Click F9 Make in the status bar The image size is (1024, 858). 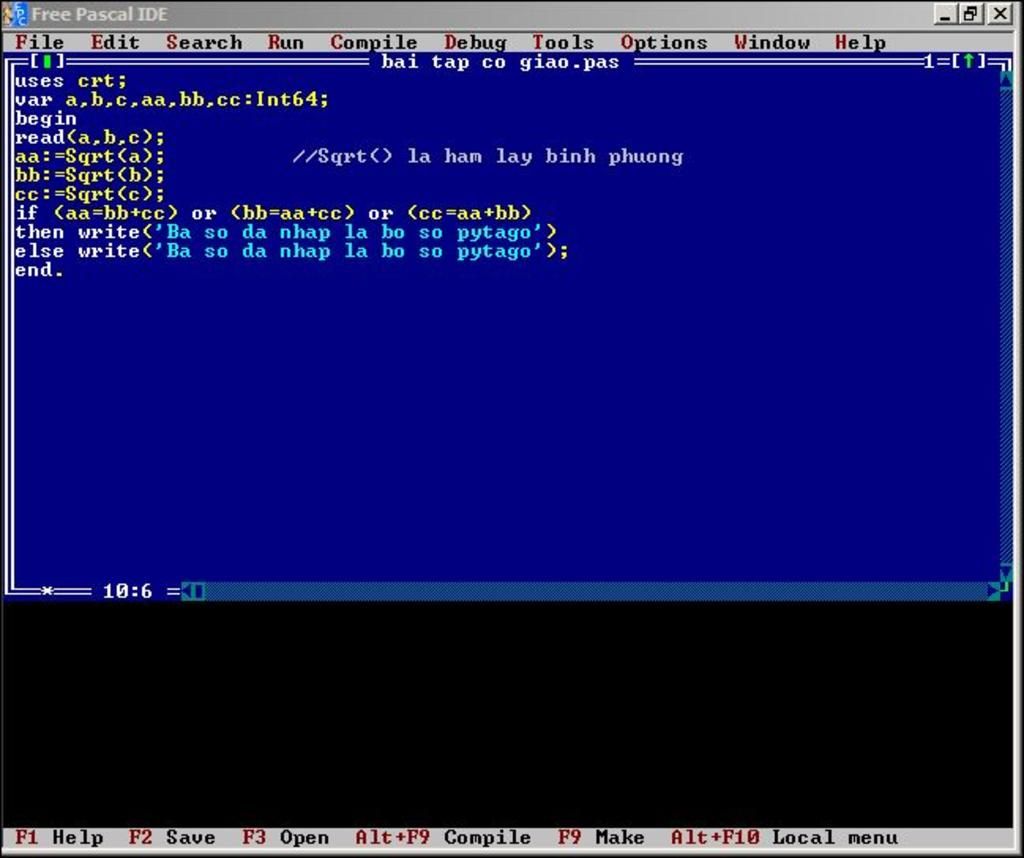point(601,837)
